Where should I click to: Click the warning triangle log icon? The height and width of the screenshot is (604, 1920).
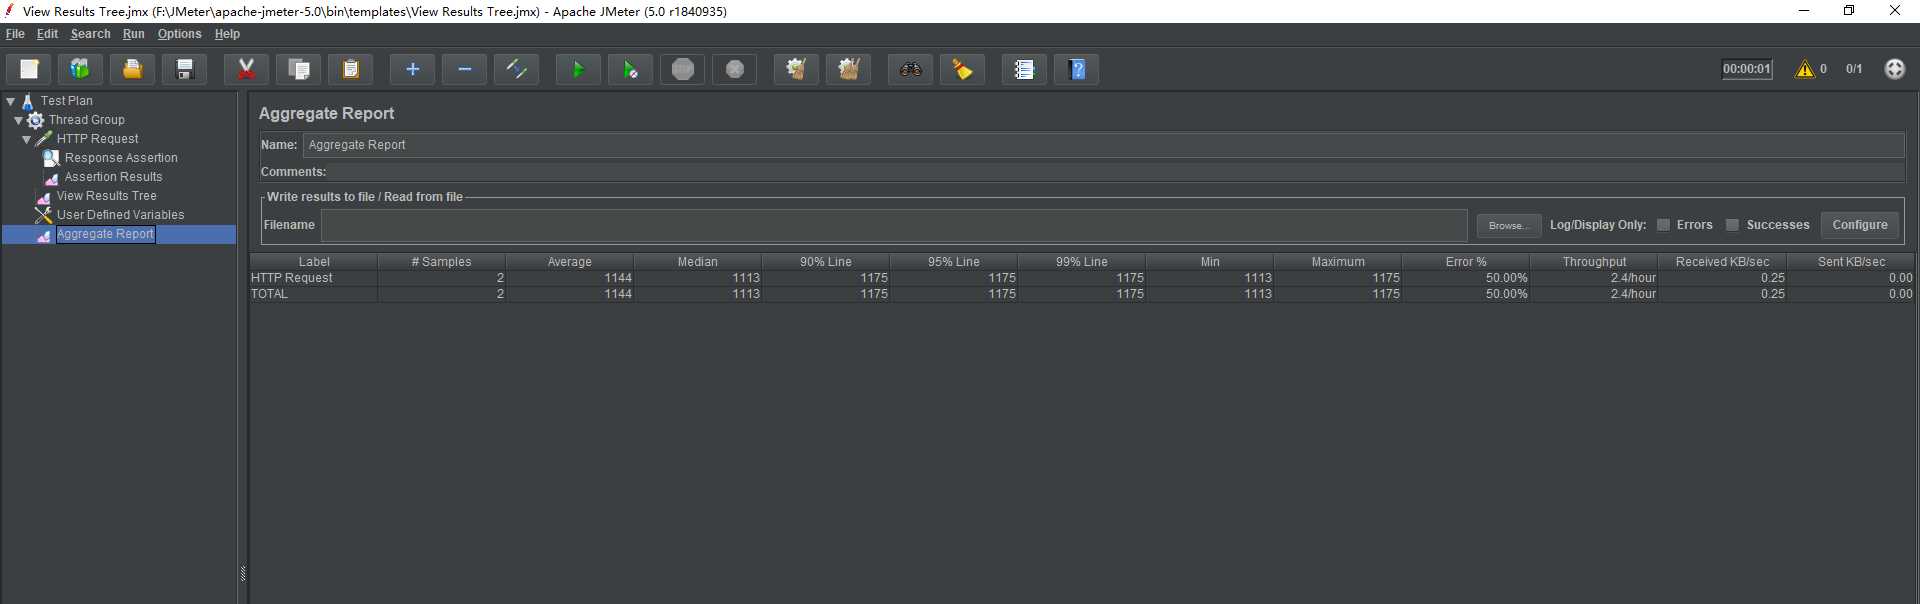[1804, 69]
